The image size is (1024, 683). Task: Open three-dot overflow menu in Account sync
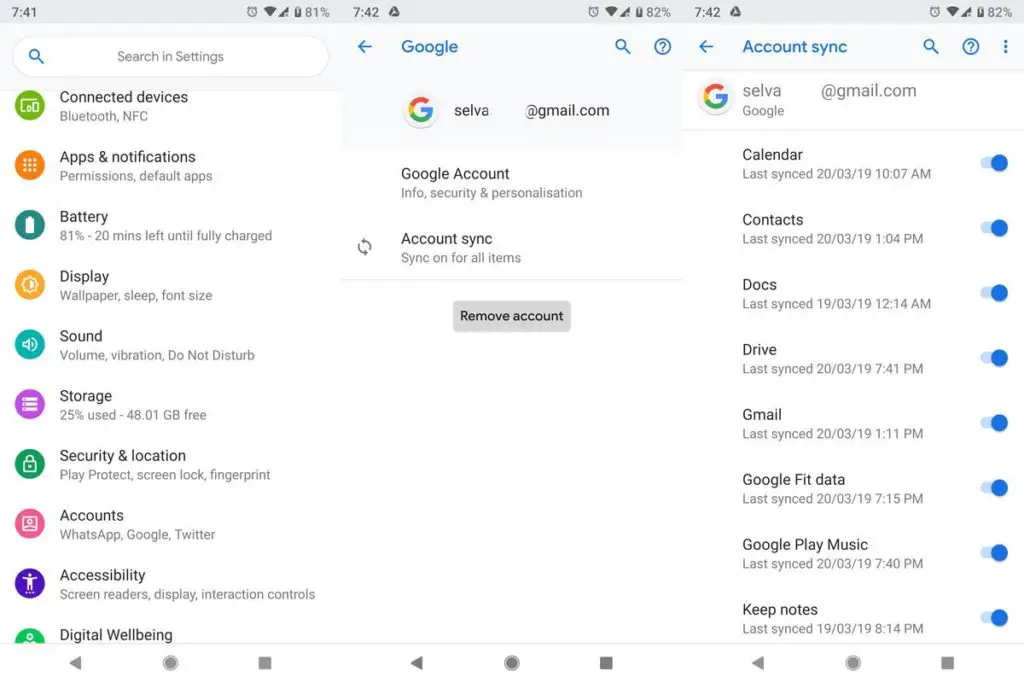point(1005,47)
